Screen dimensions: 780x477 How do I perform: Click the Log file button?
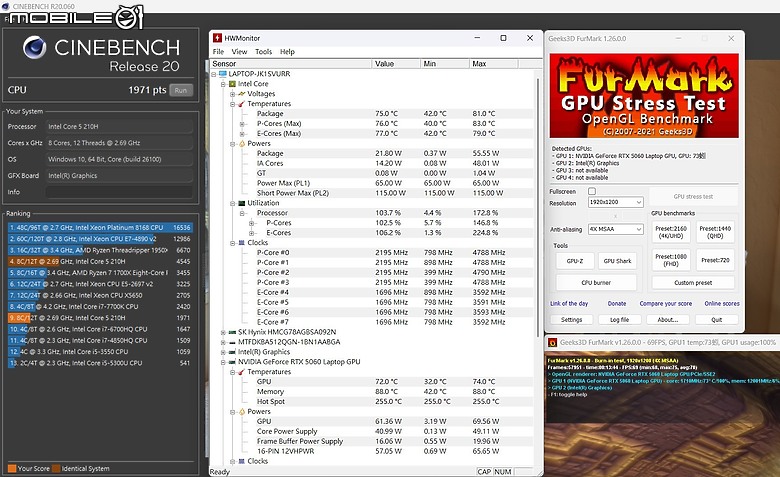click(x=619, y=319)
